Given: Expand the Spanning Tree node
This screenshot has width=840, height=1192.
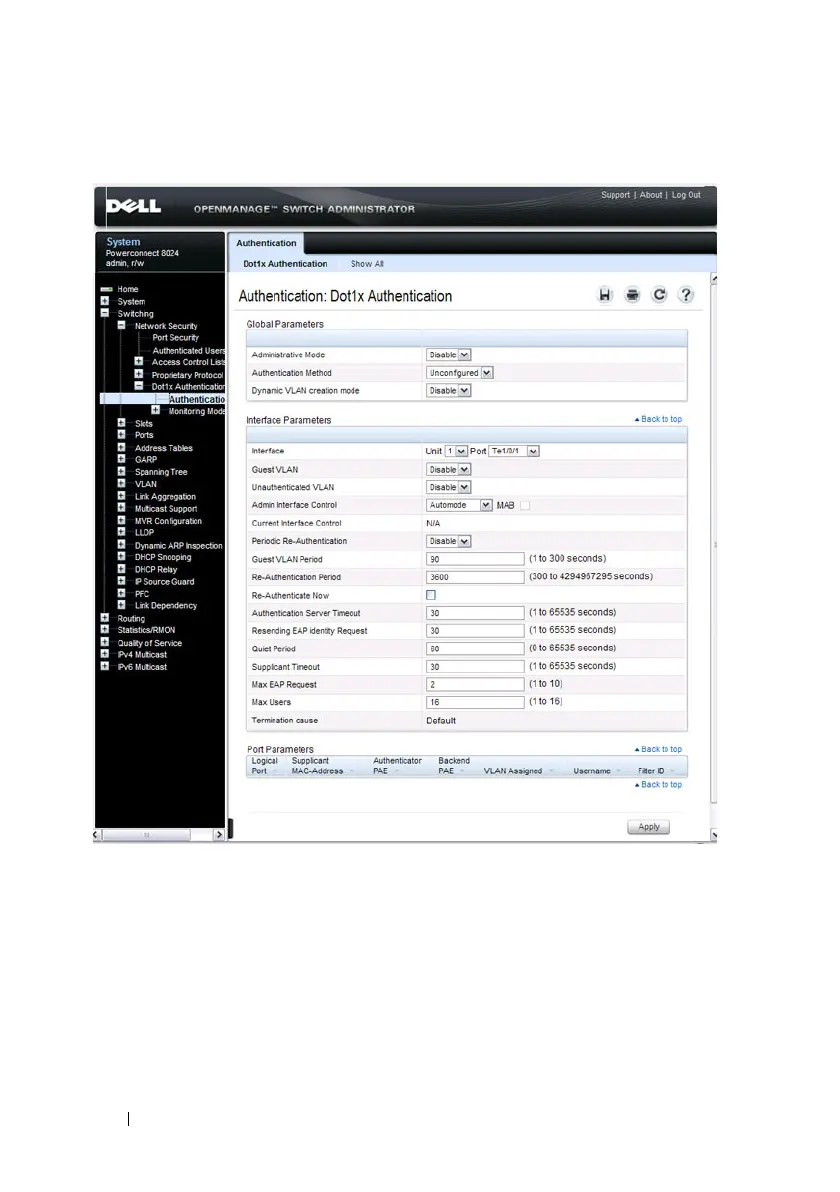Looking at the screenshot, I should 122,471.
